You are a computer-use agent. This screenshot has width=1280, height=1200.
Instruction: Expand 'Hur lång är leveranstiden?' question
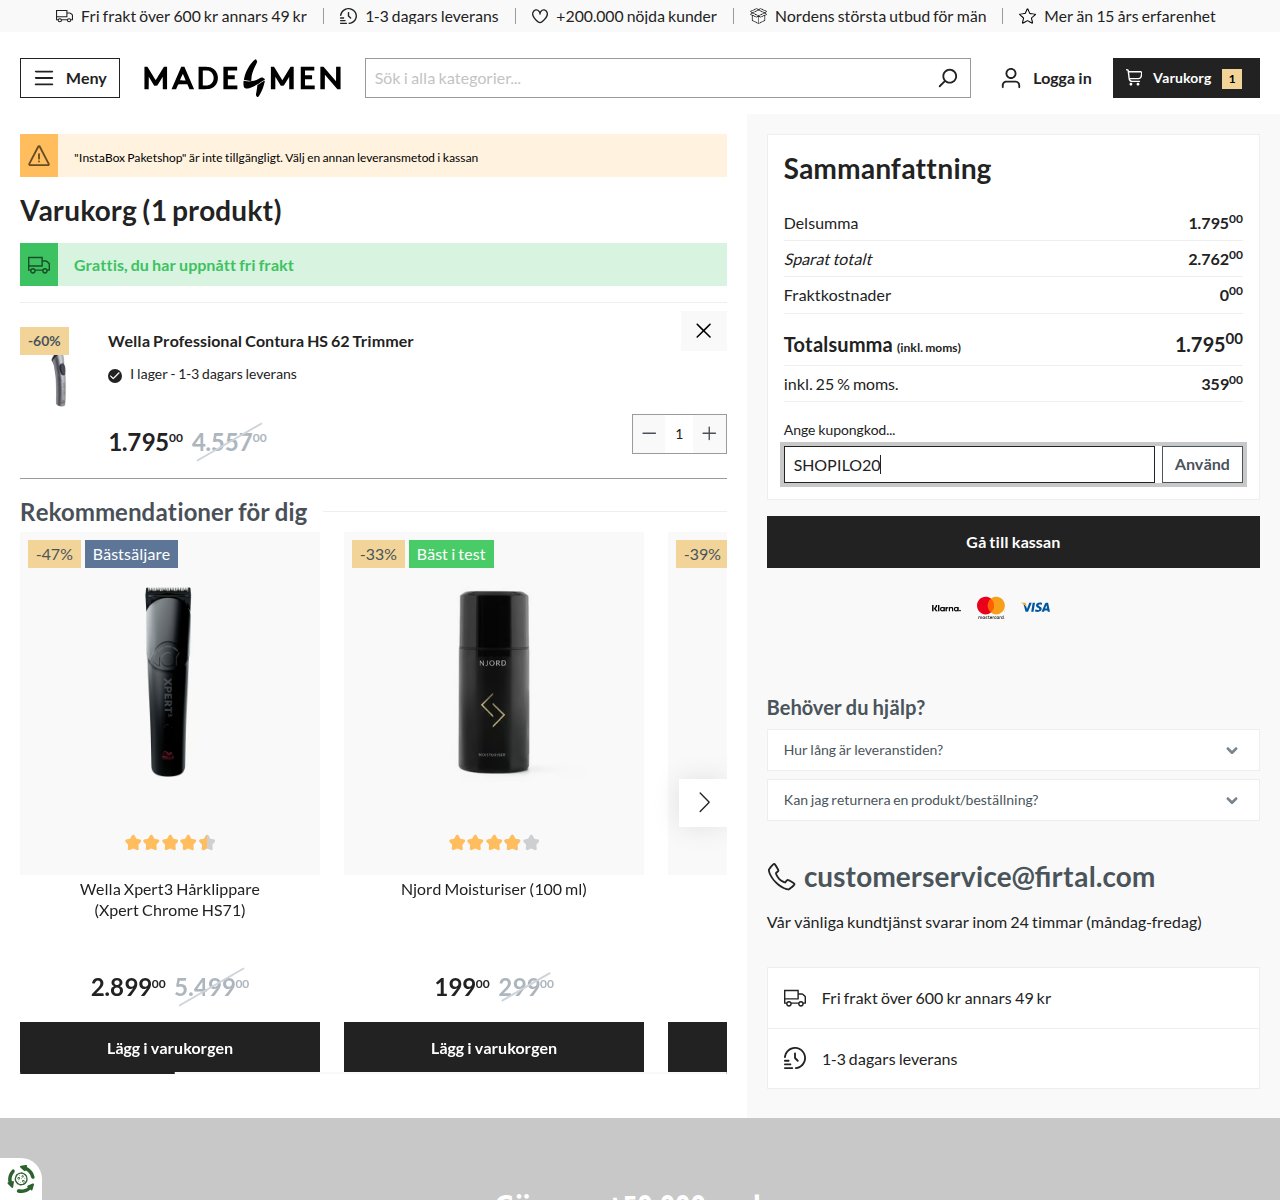(1013, 750)
